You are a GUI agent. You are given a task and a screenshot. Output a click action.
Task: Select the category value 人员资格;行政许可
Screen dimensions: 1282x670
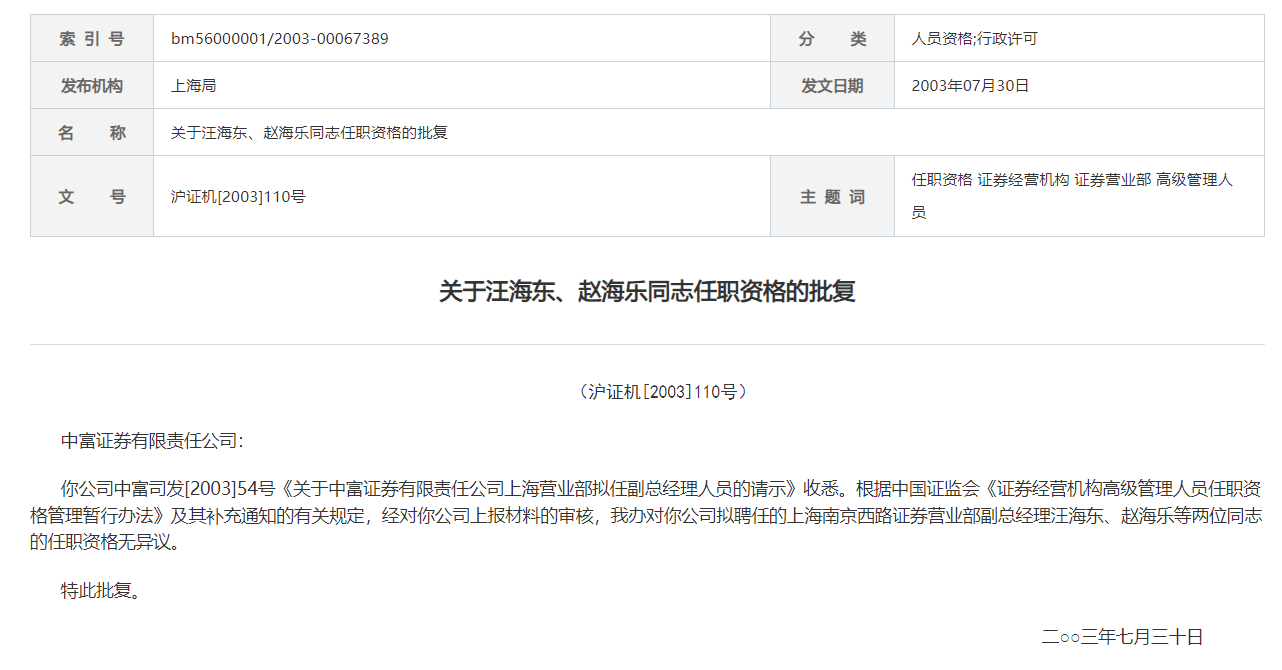click(974, 39)
